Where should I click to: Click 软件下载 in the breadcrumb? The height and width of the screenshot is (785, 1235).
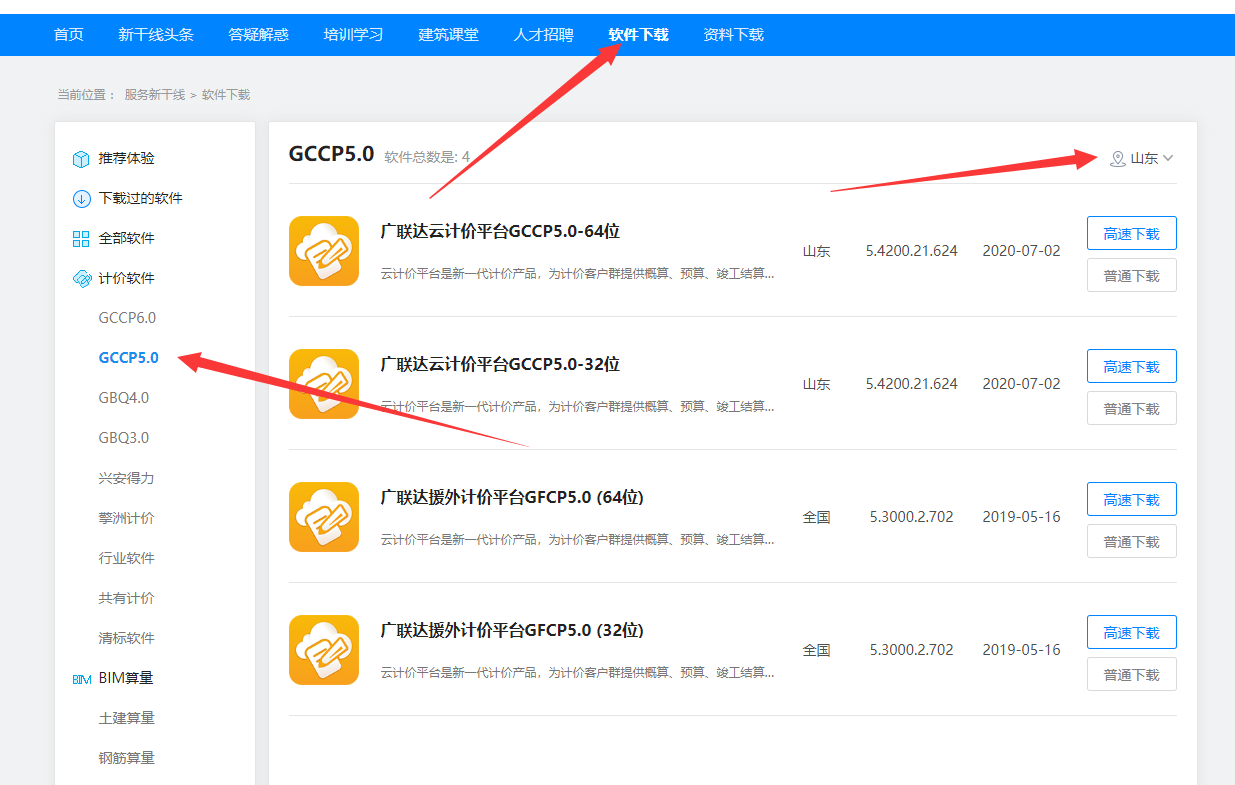[x=226, y=95]
